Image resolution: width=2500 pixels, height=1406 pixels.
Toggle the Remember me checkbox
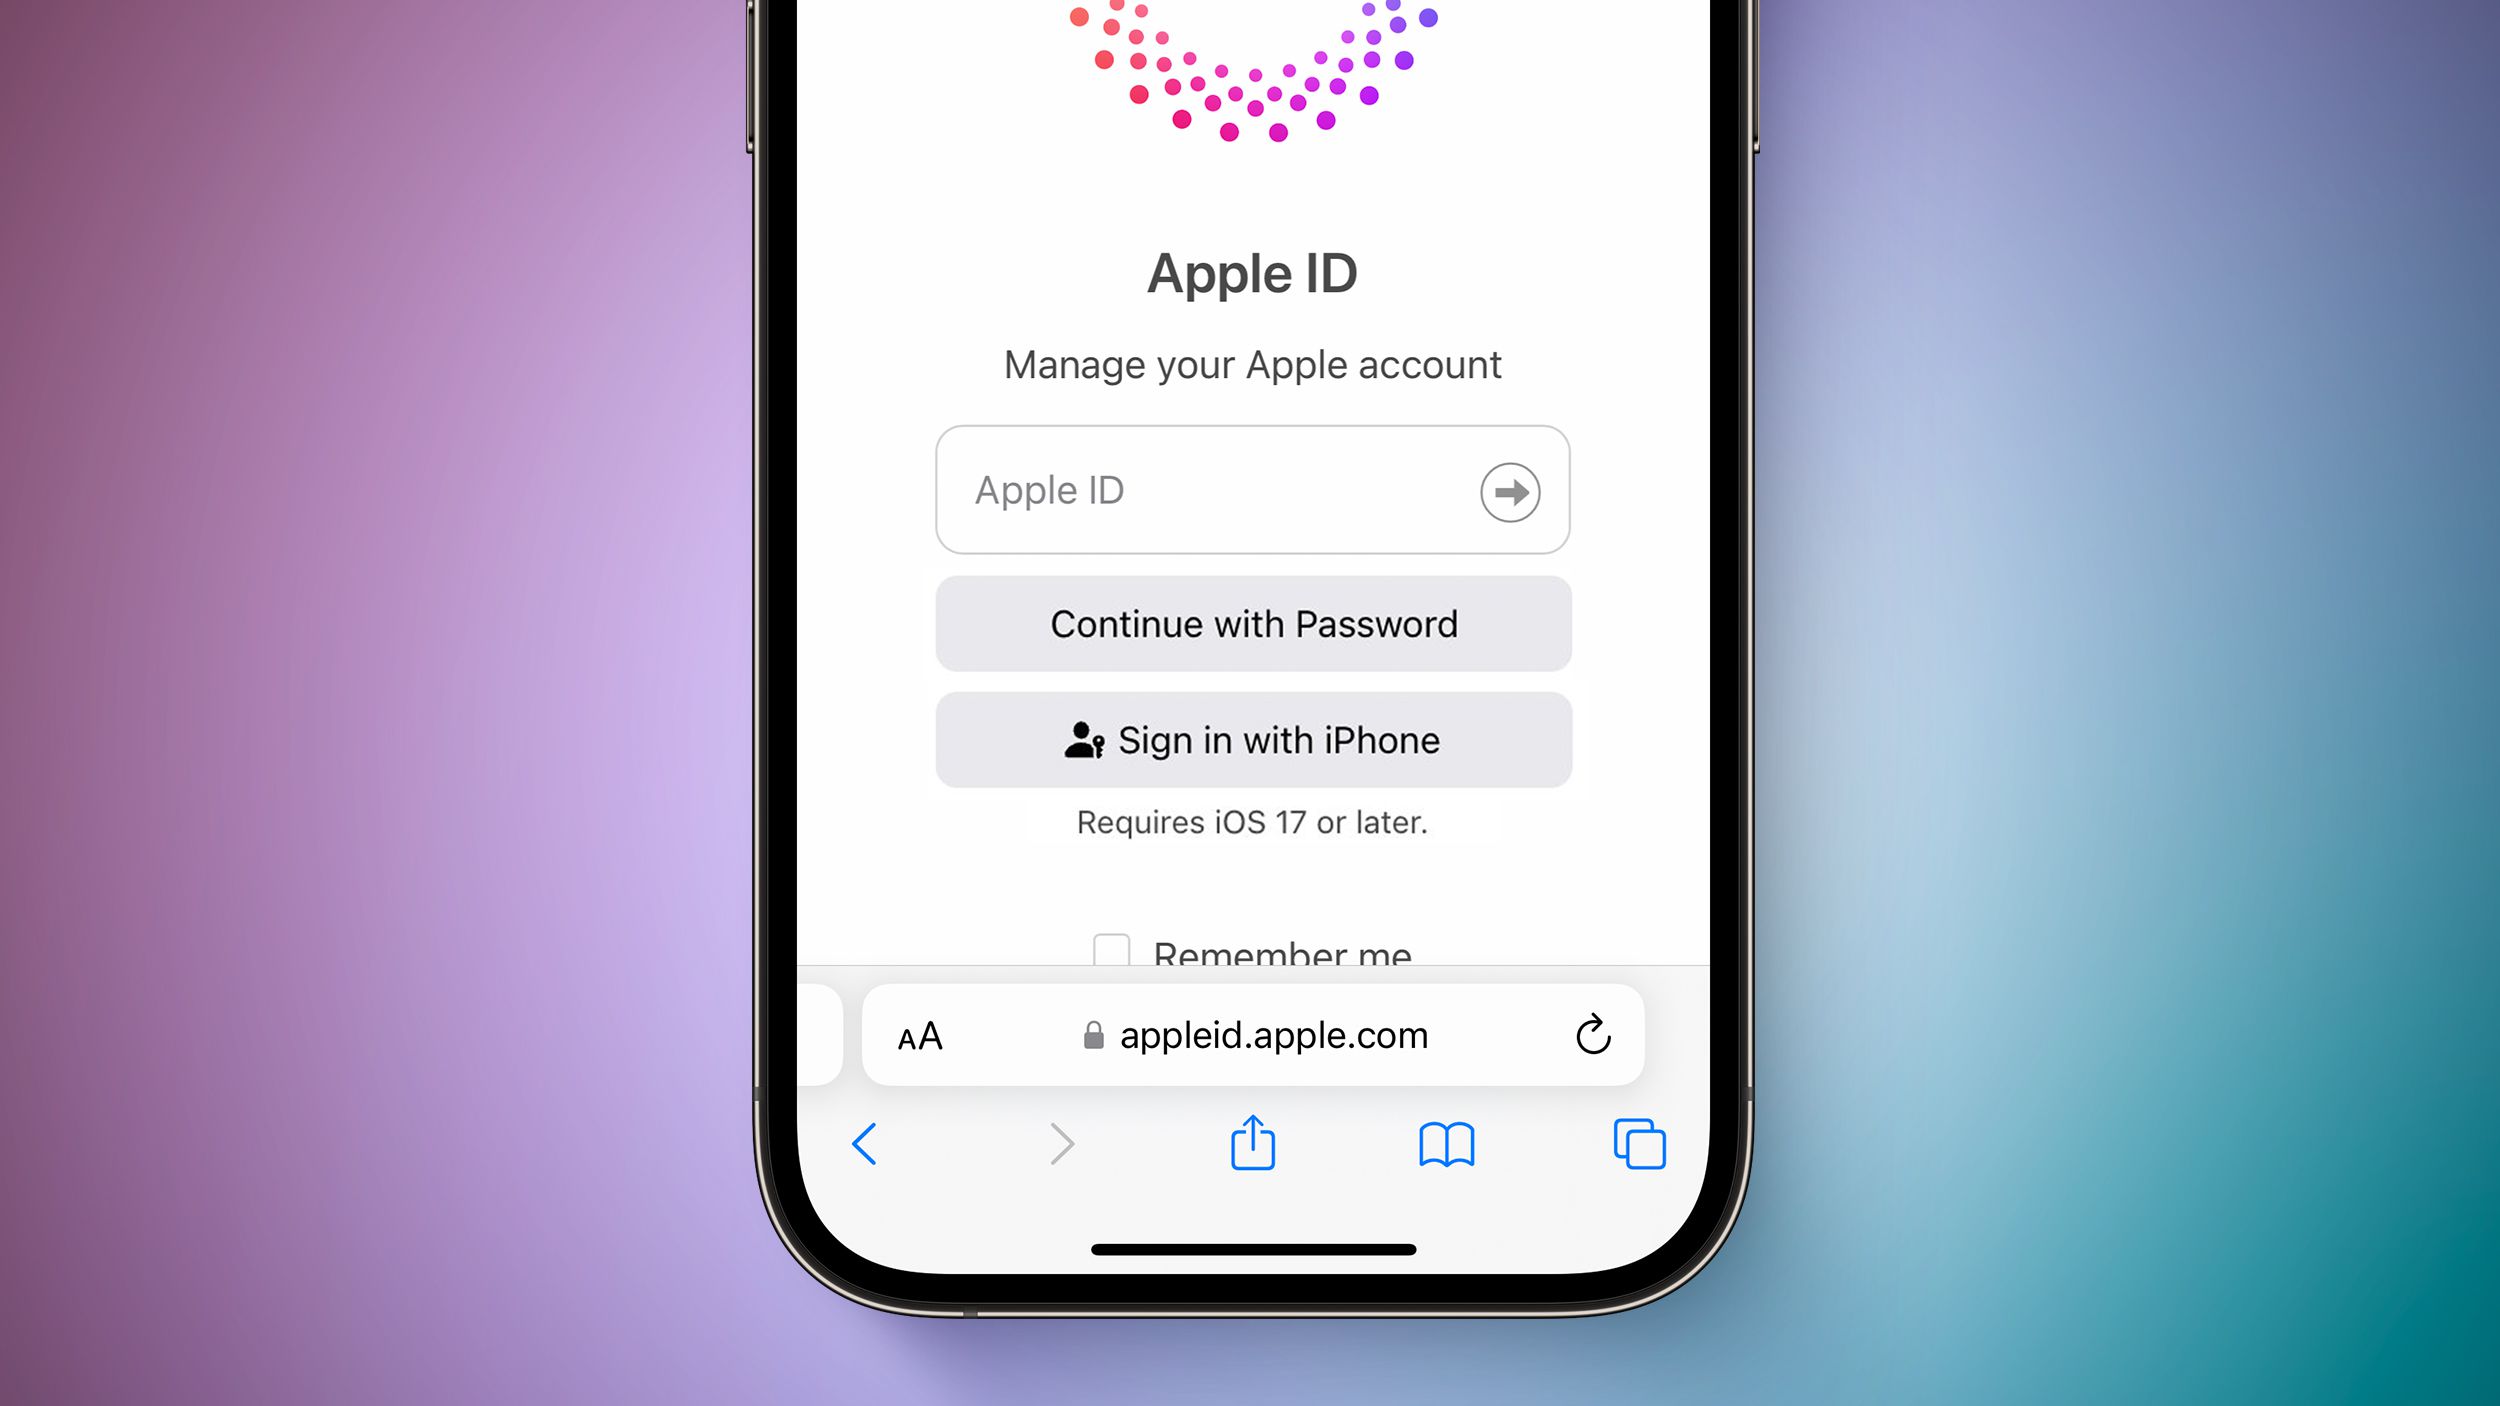point(1111,951)
